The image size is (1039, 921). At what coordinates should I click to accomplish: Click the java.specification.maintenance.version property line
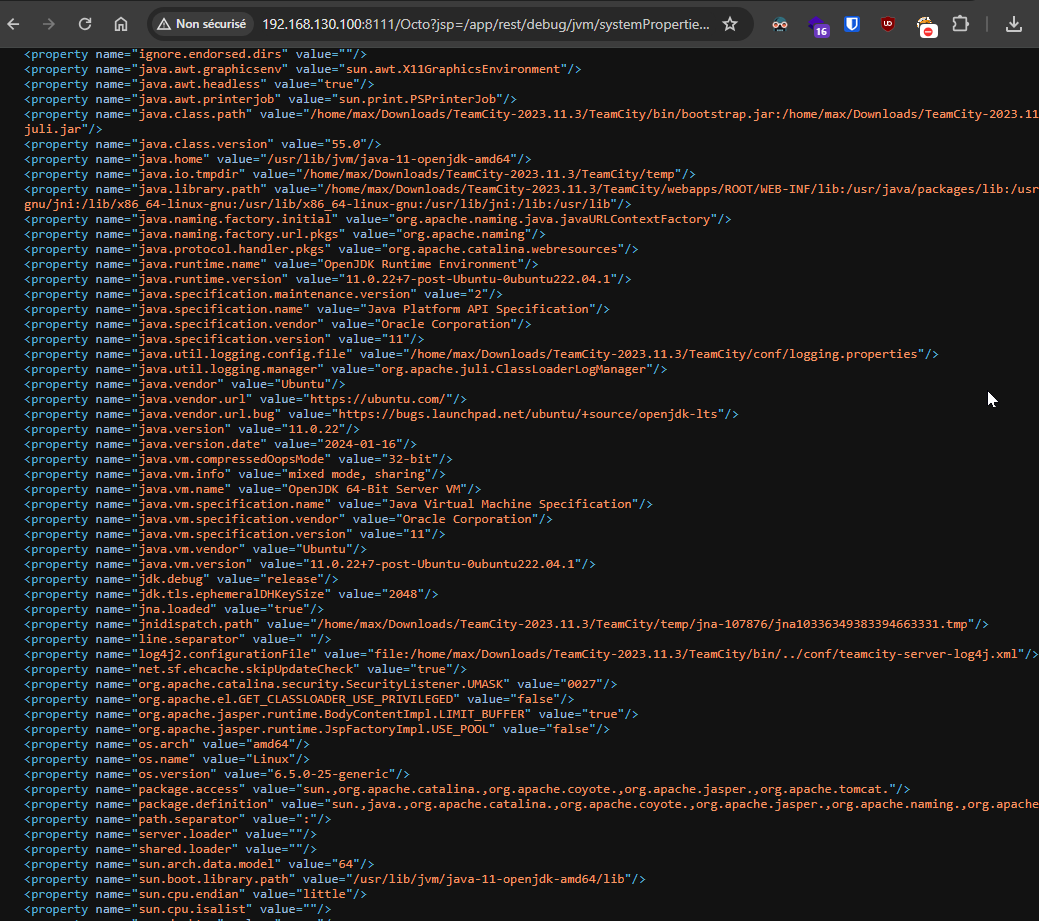264,294
